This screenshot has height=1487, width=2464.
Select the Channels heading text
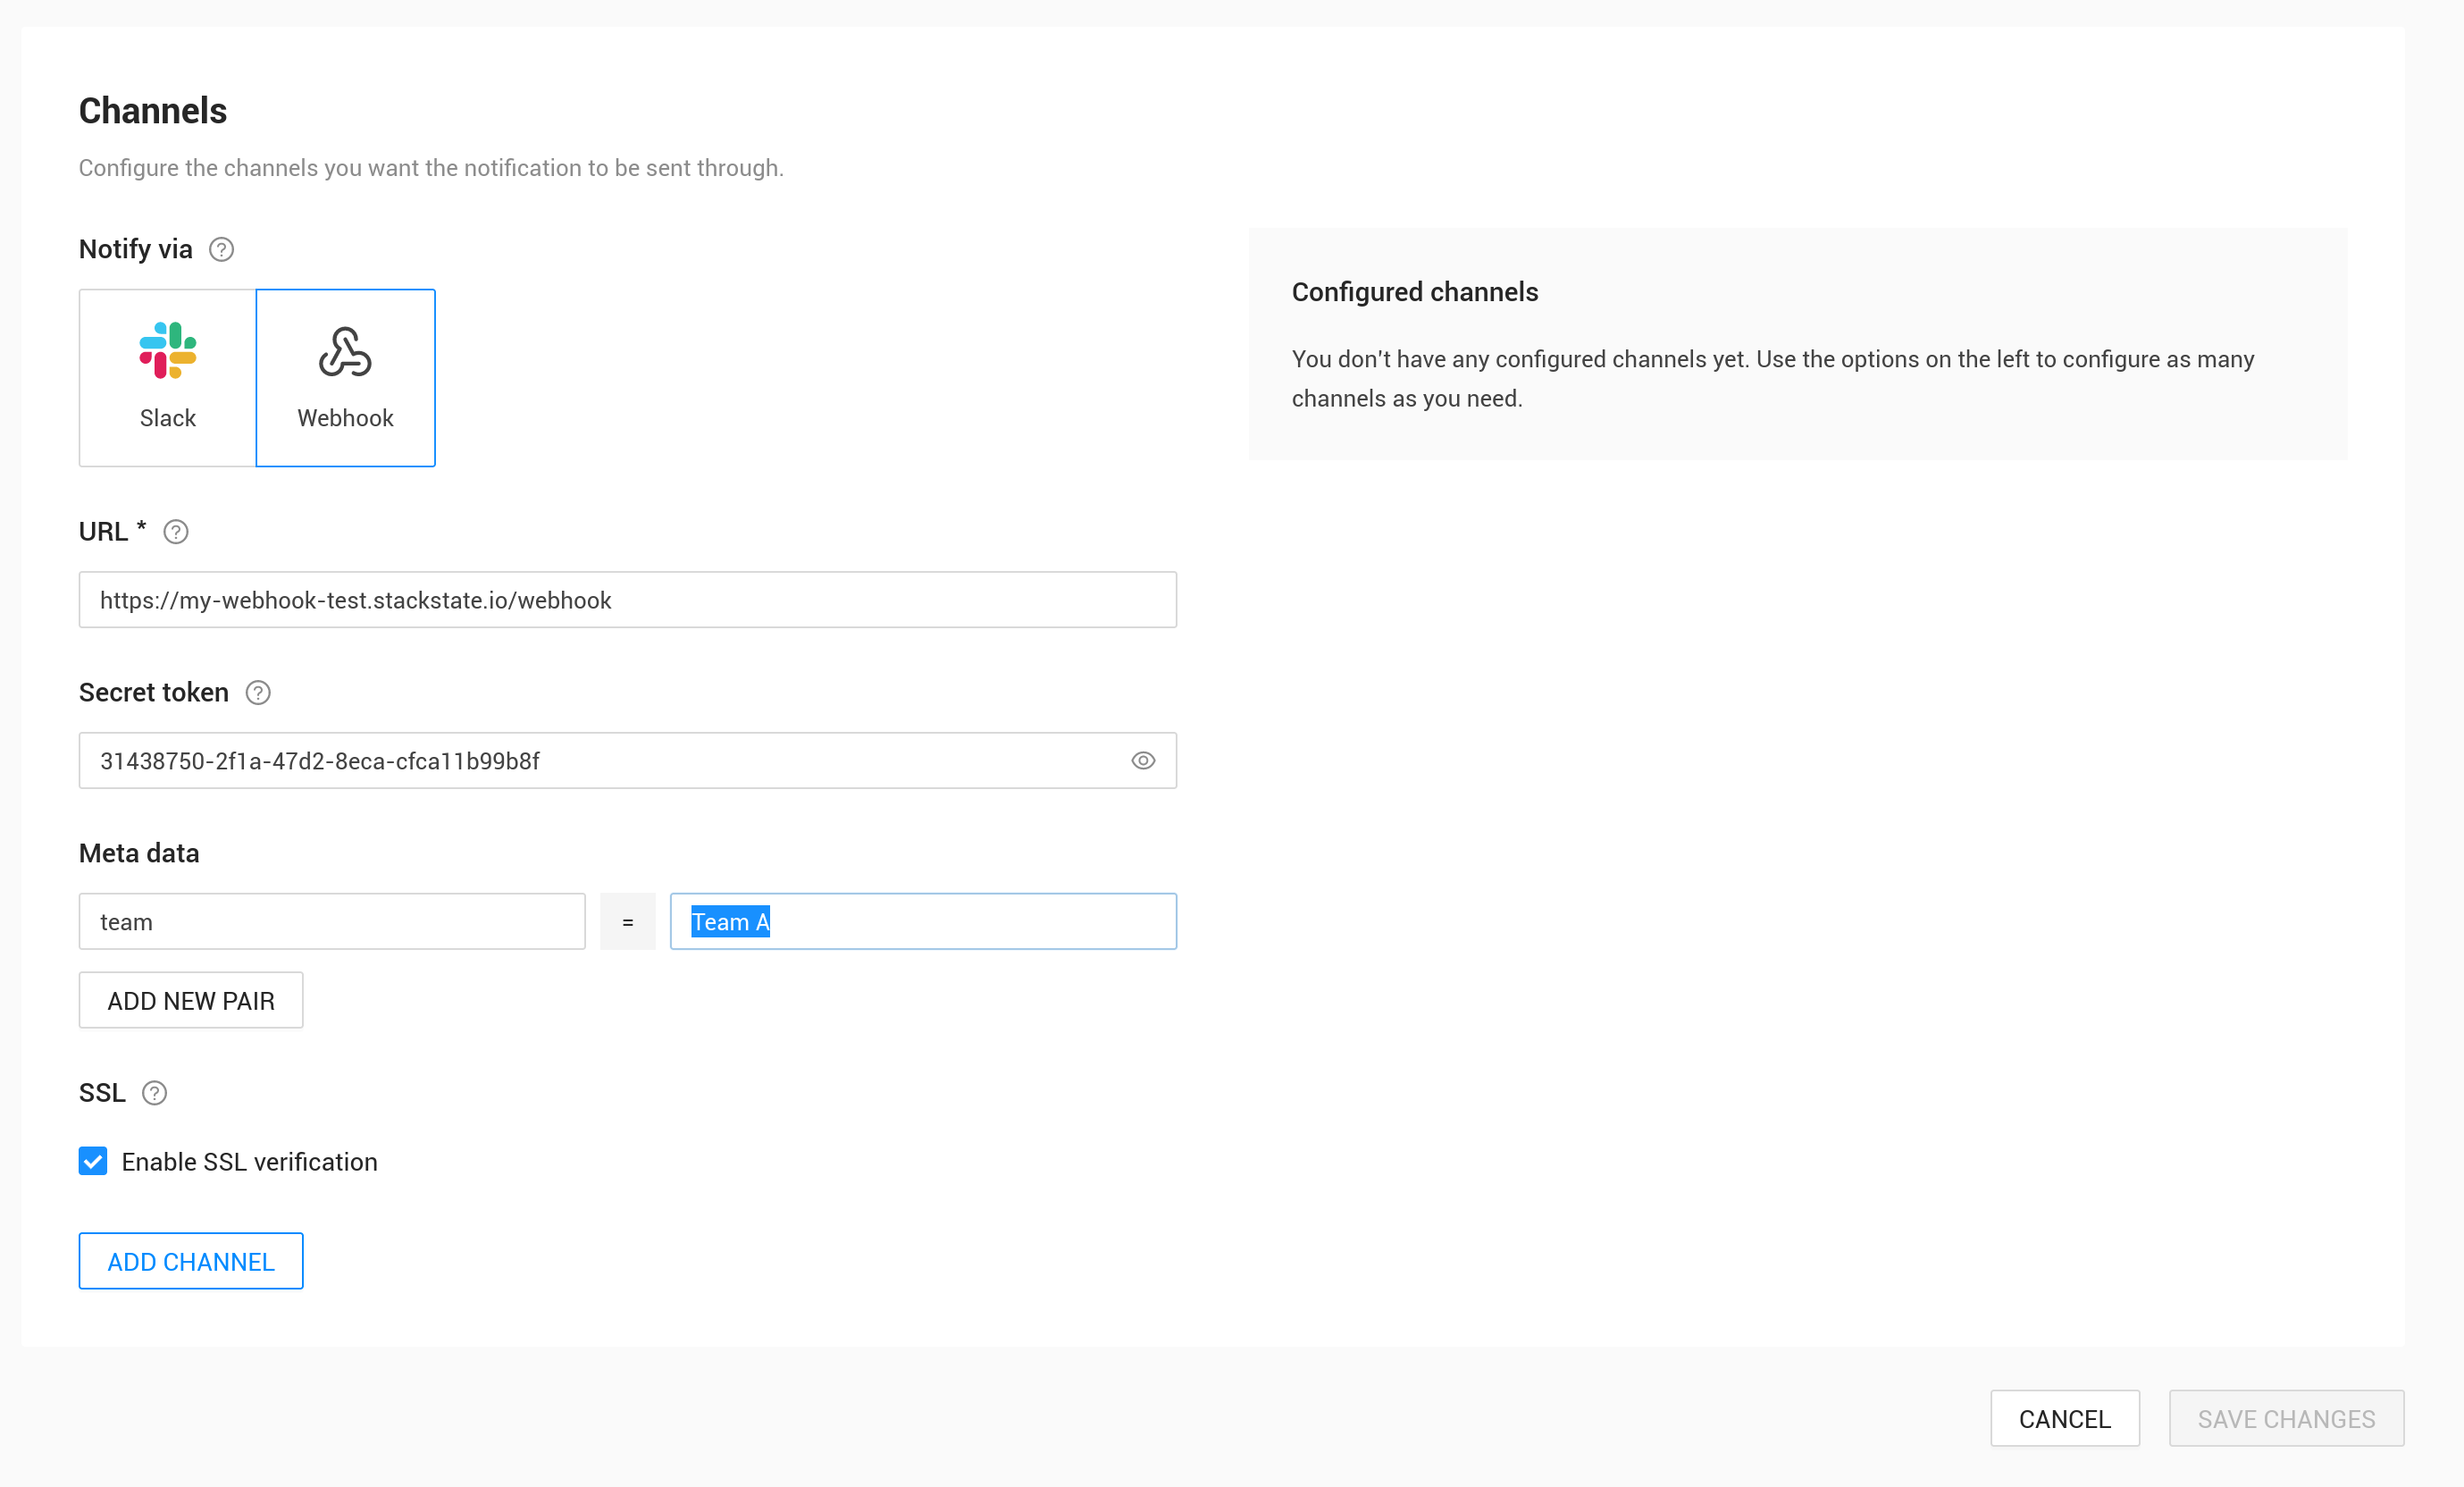pos(153,110)
